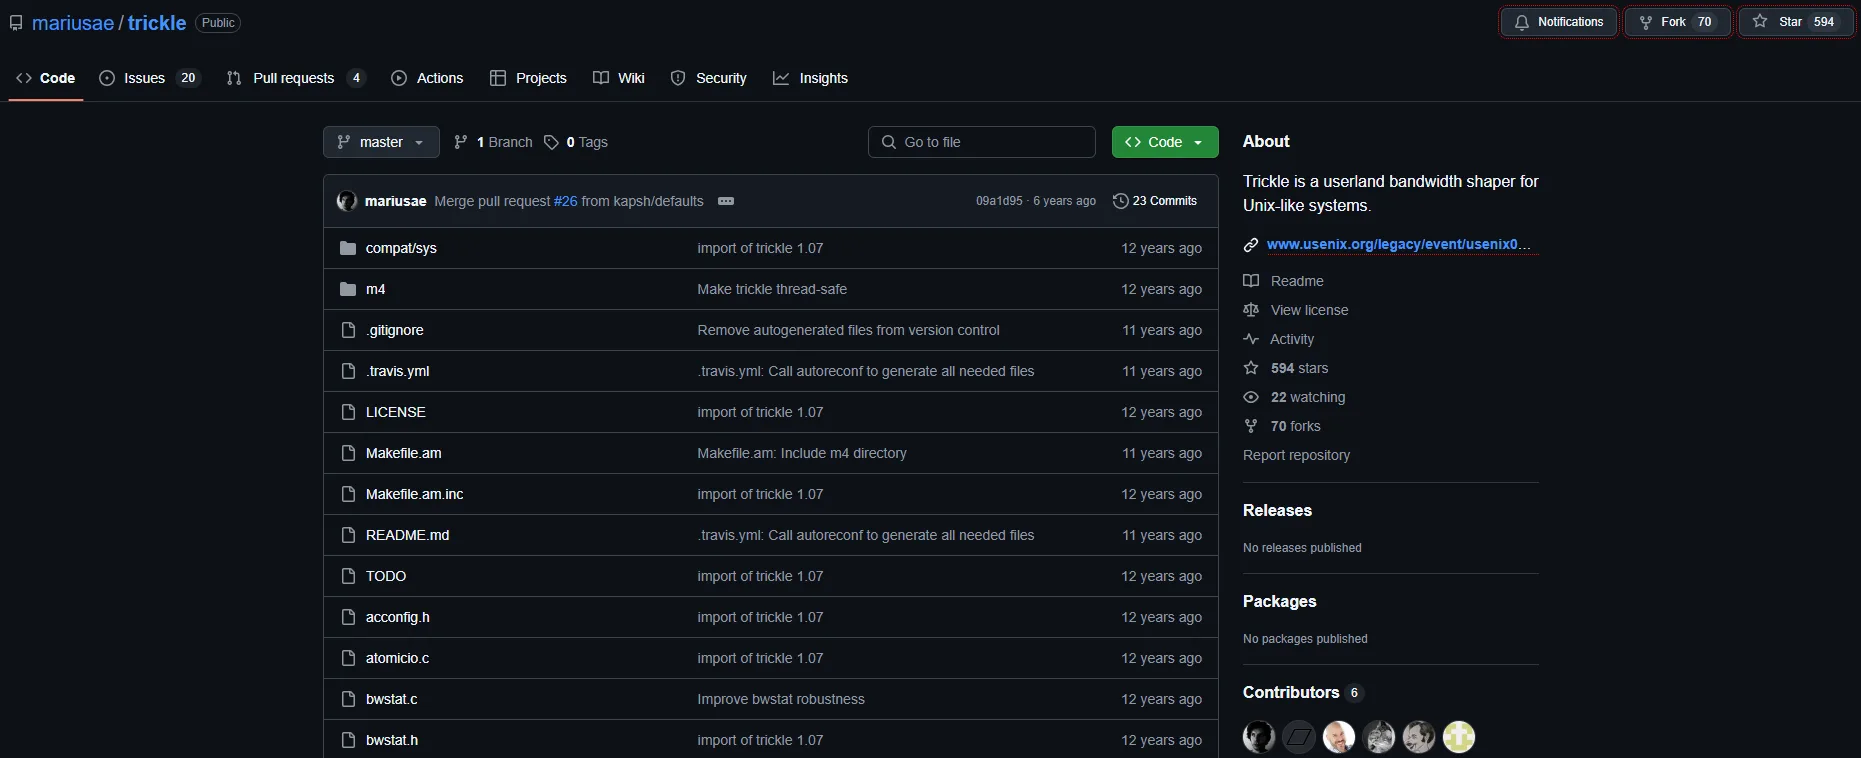Viewport: 1861px width, 758px height.
Task: Open the .travis.yml file
Action: click(x=398, y=371)
